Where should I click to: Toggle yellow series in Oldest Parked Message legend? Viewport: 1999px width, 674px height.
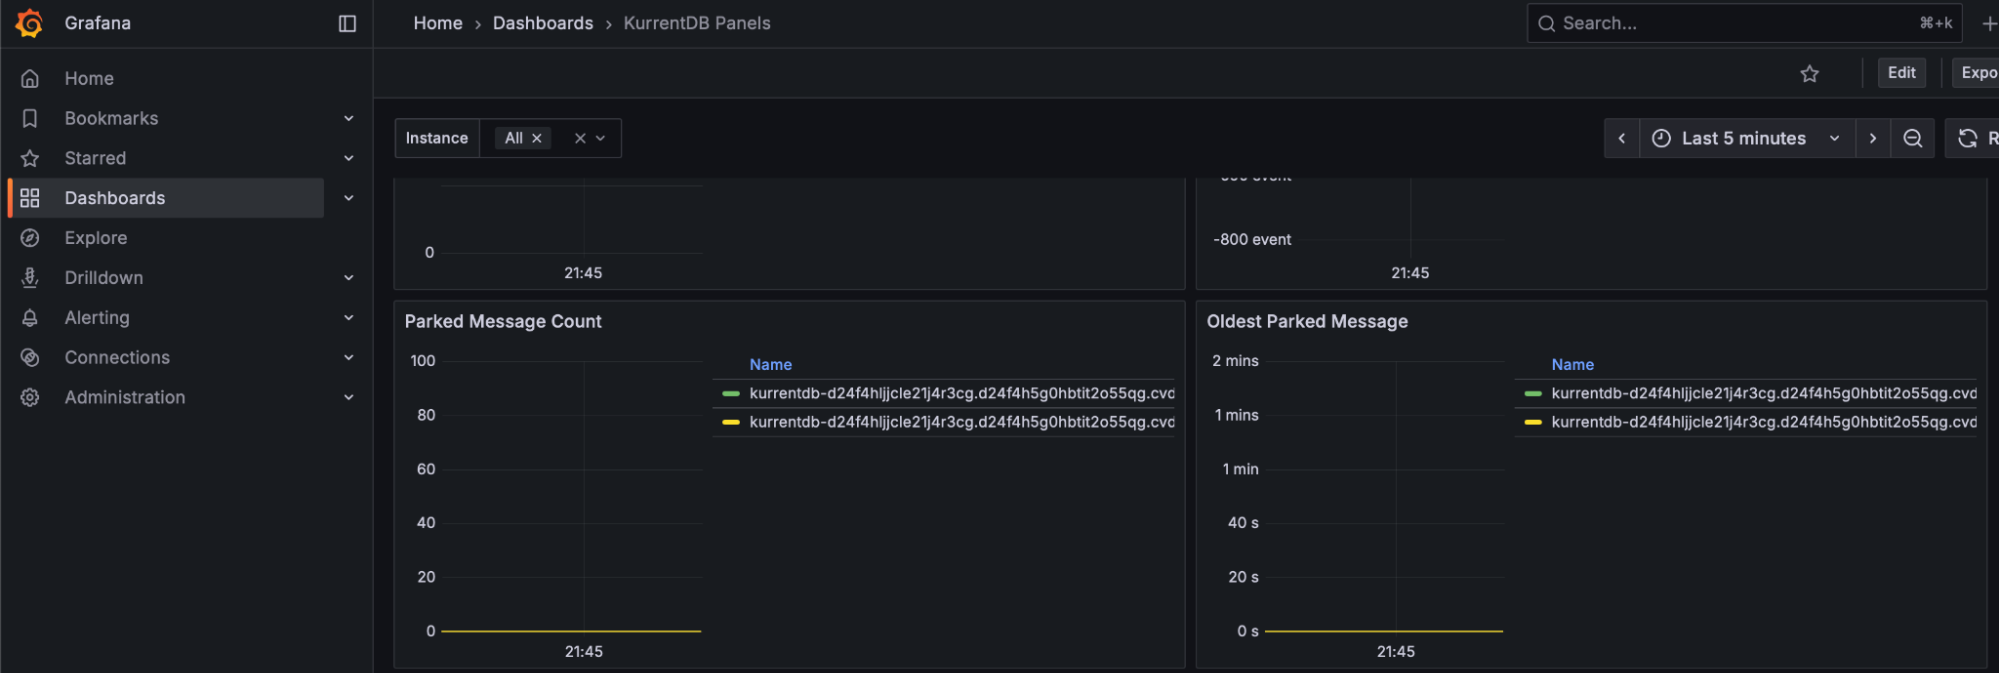pos(1762,422)
